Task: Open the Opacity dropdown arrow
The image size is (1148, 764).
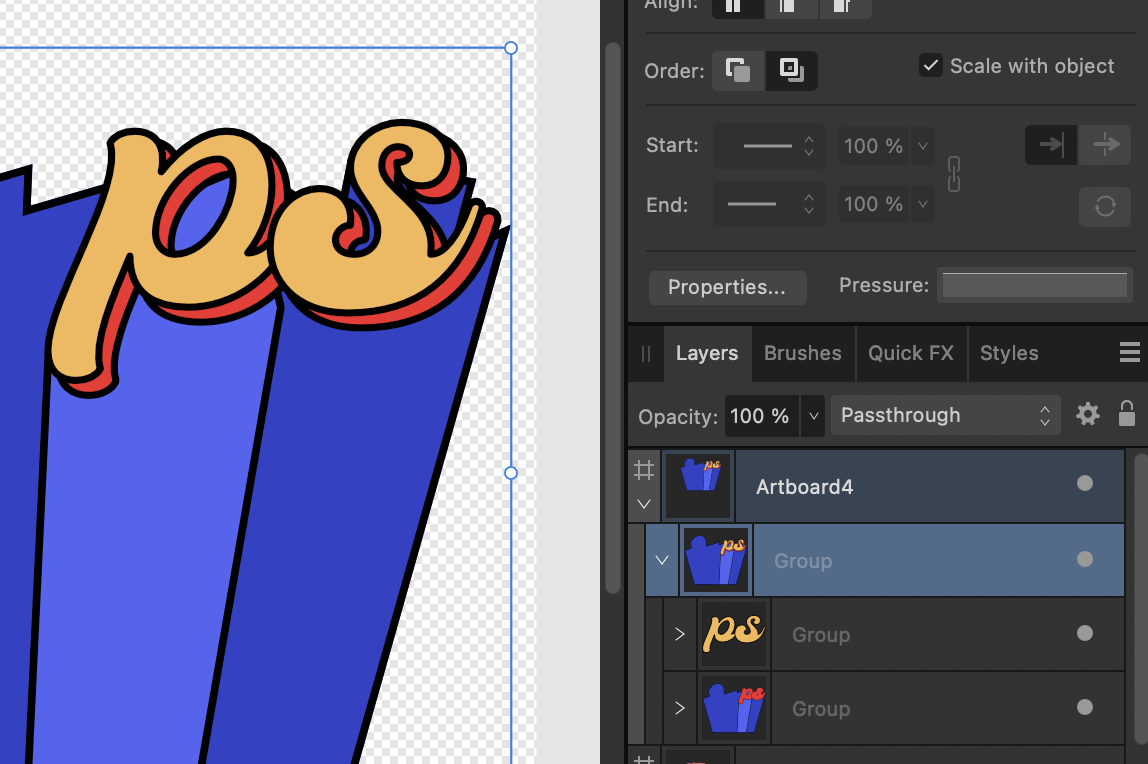Action: tap(813, 416)
